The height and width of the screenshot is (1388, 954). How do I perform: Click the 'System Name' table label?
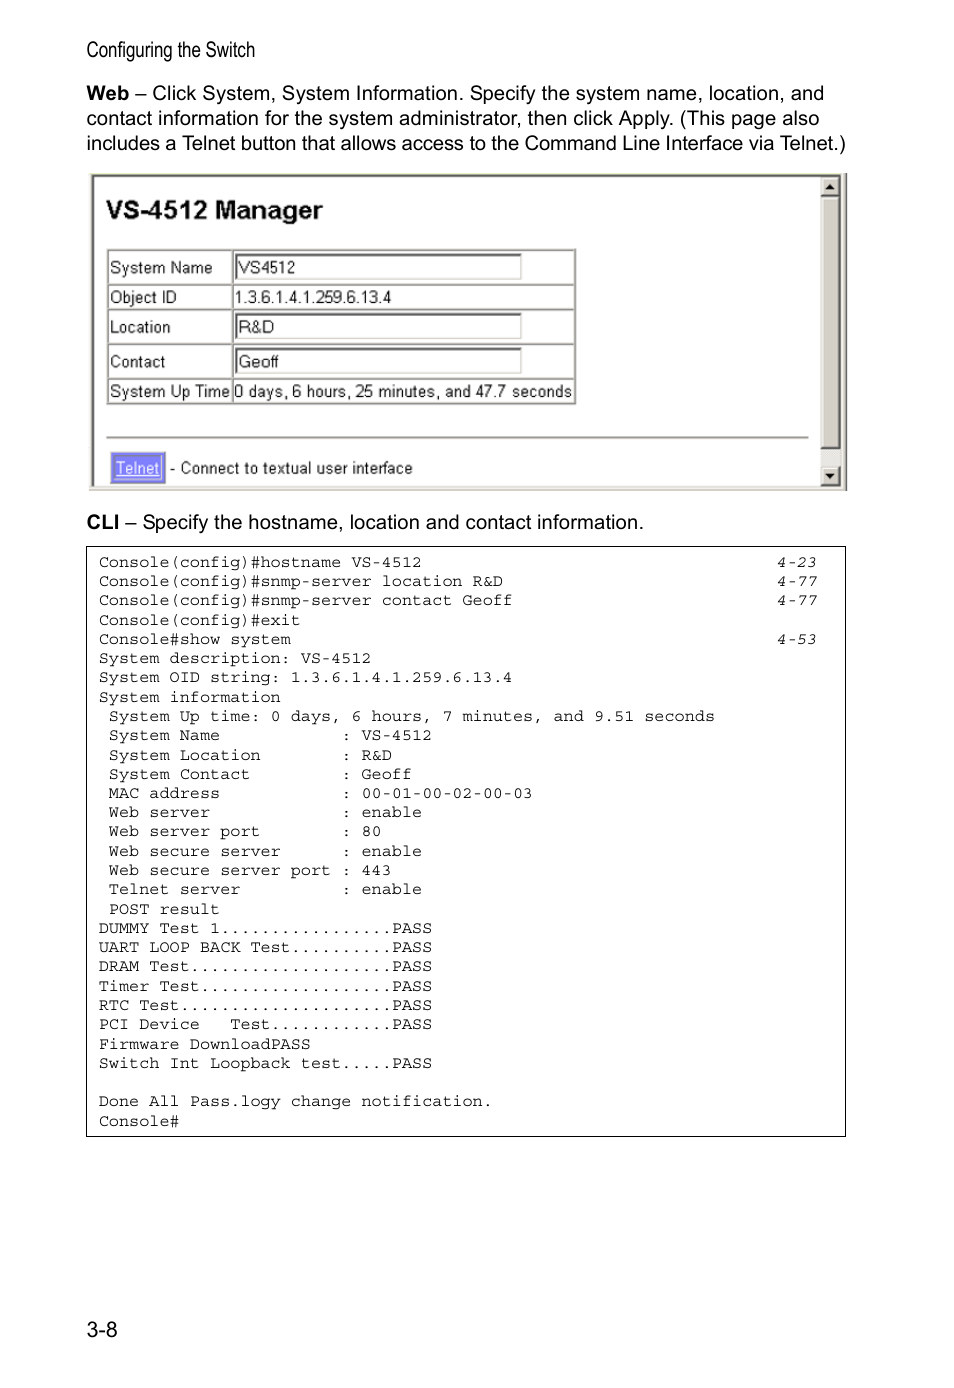[161, 267]
